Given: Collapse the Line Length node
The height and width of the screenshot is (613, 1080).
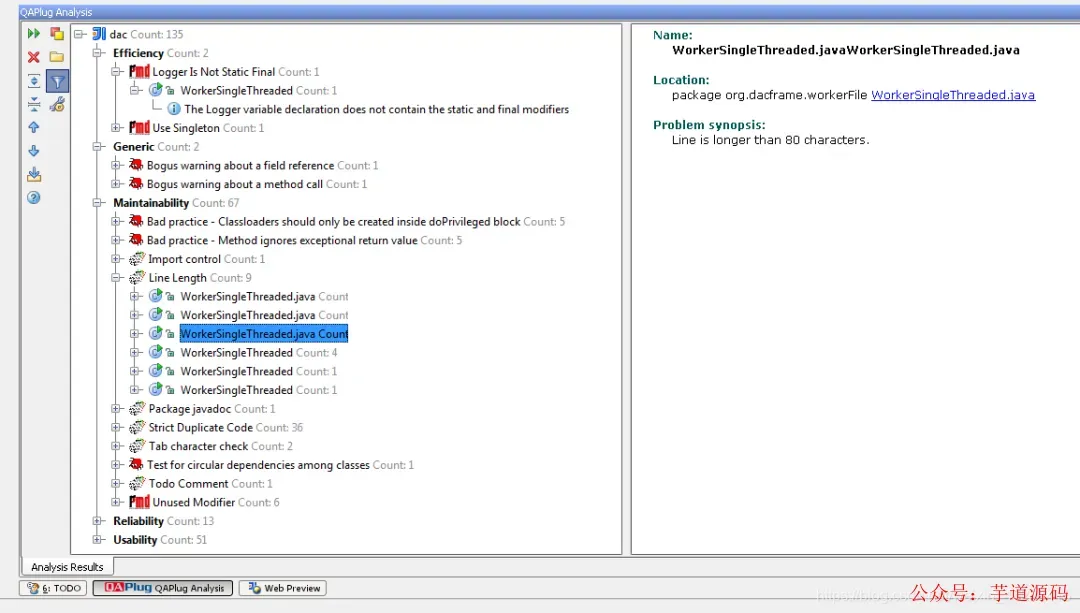Looking at the screenshot, I should pyautogui.click(x=116, y=278).
